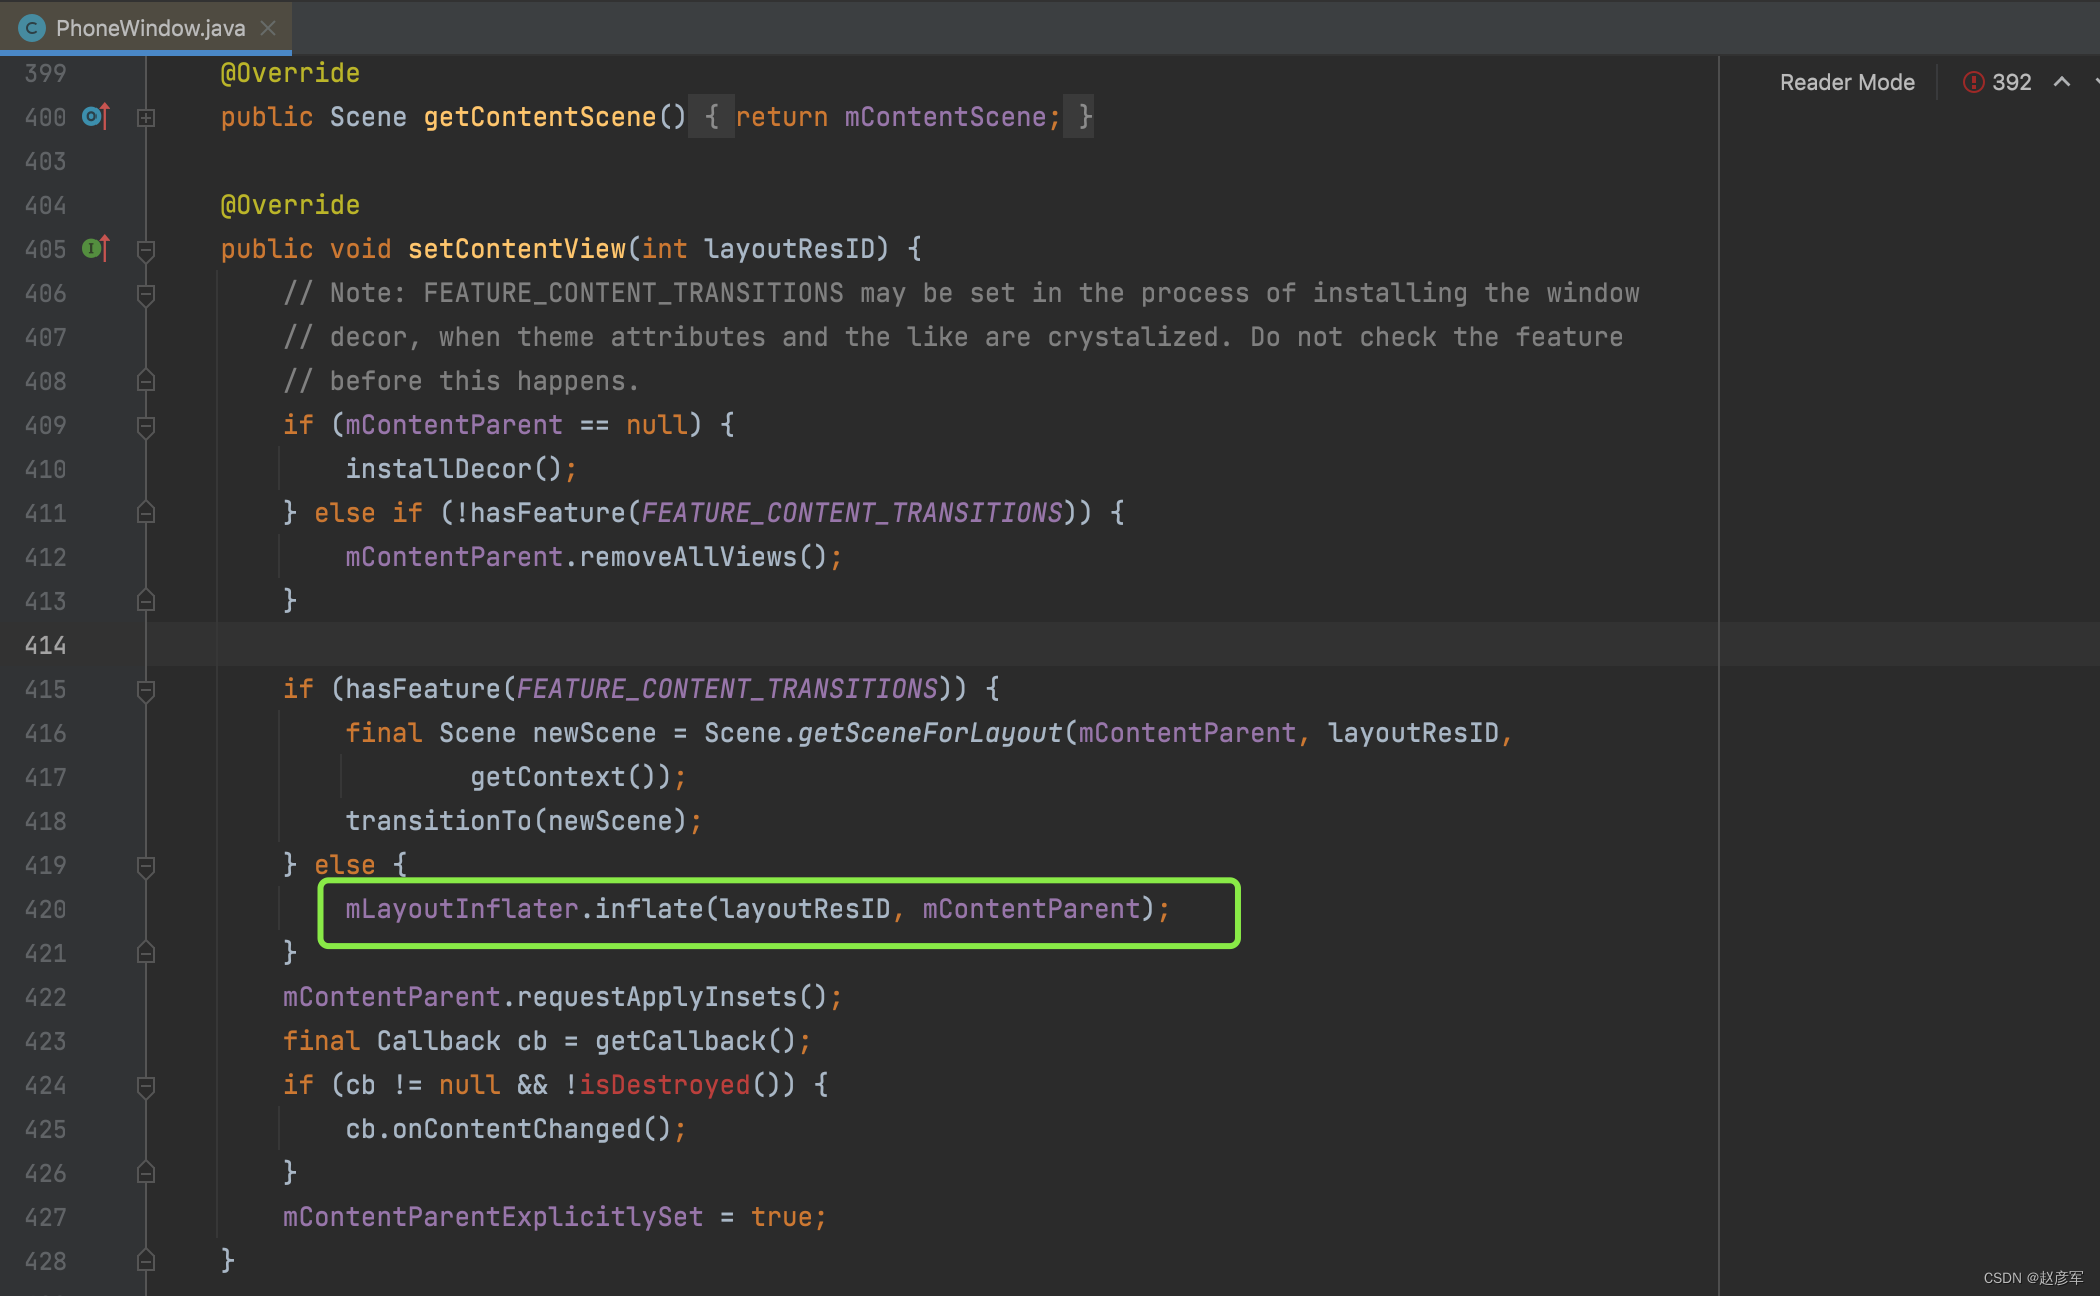
Task: Click the FEATURE_CONTENT_TRANSITIONS constant on line 411
Action: pyautogui.click(x=851, y=513)
